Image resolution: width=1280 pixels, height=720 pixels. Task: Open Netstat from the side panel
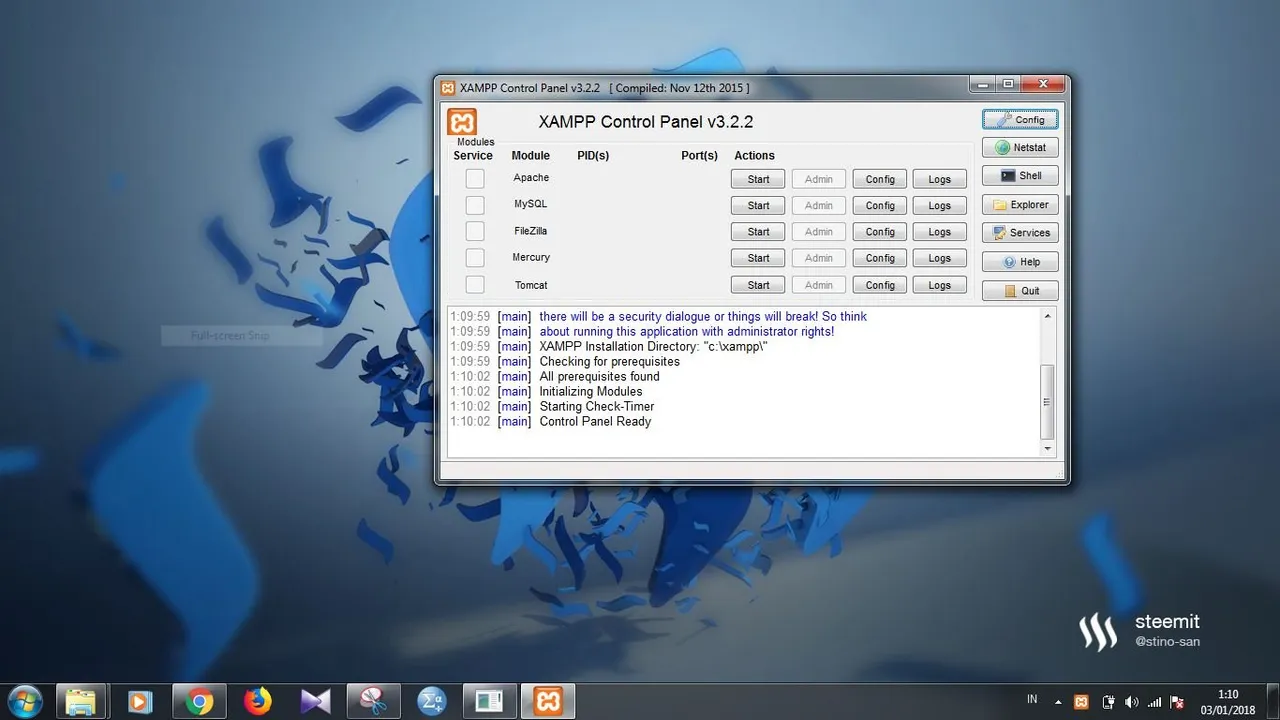coord(1020,147)
